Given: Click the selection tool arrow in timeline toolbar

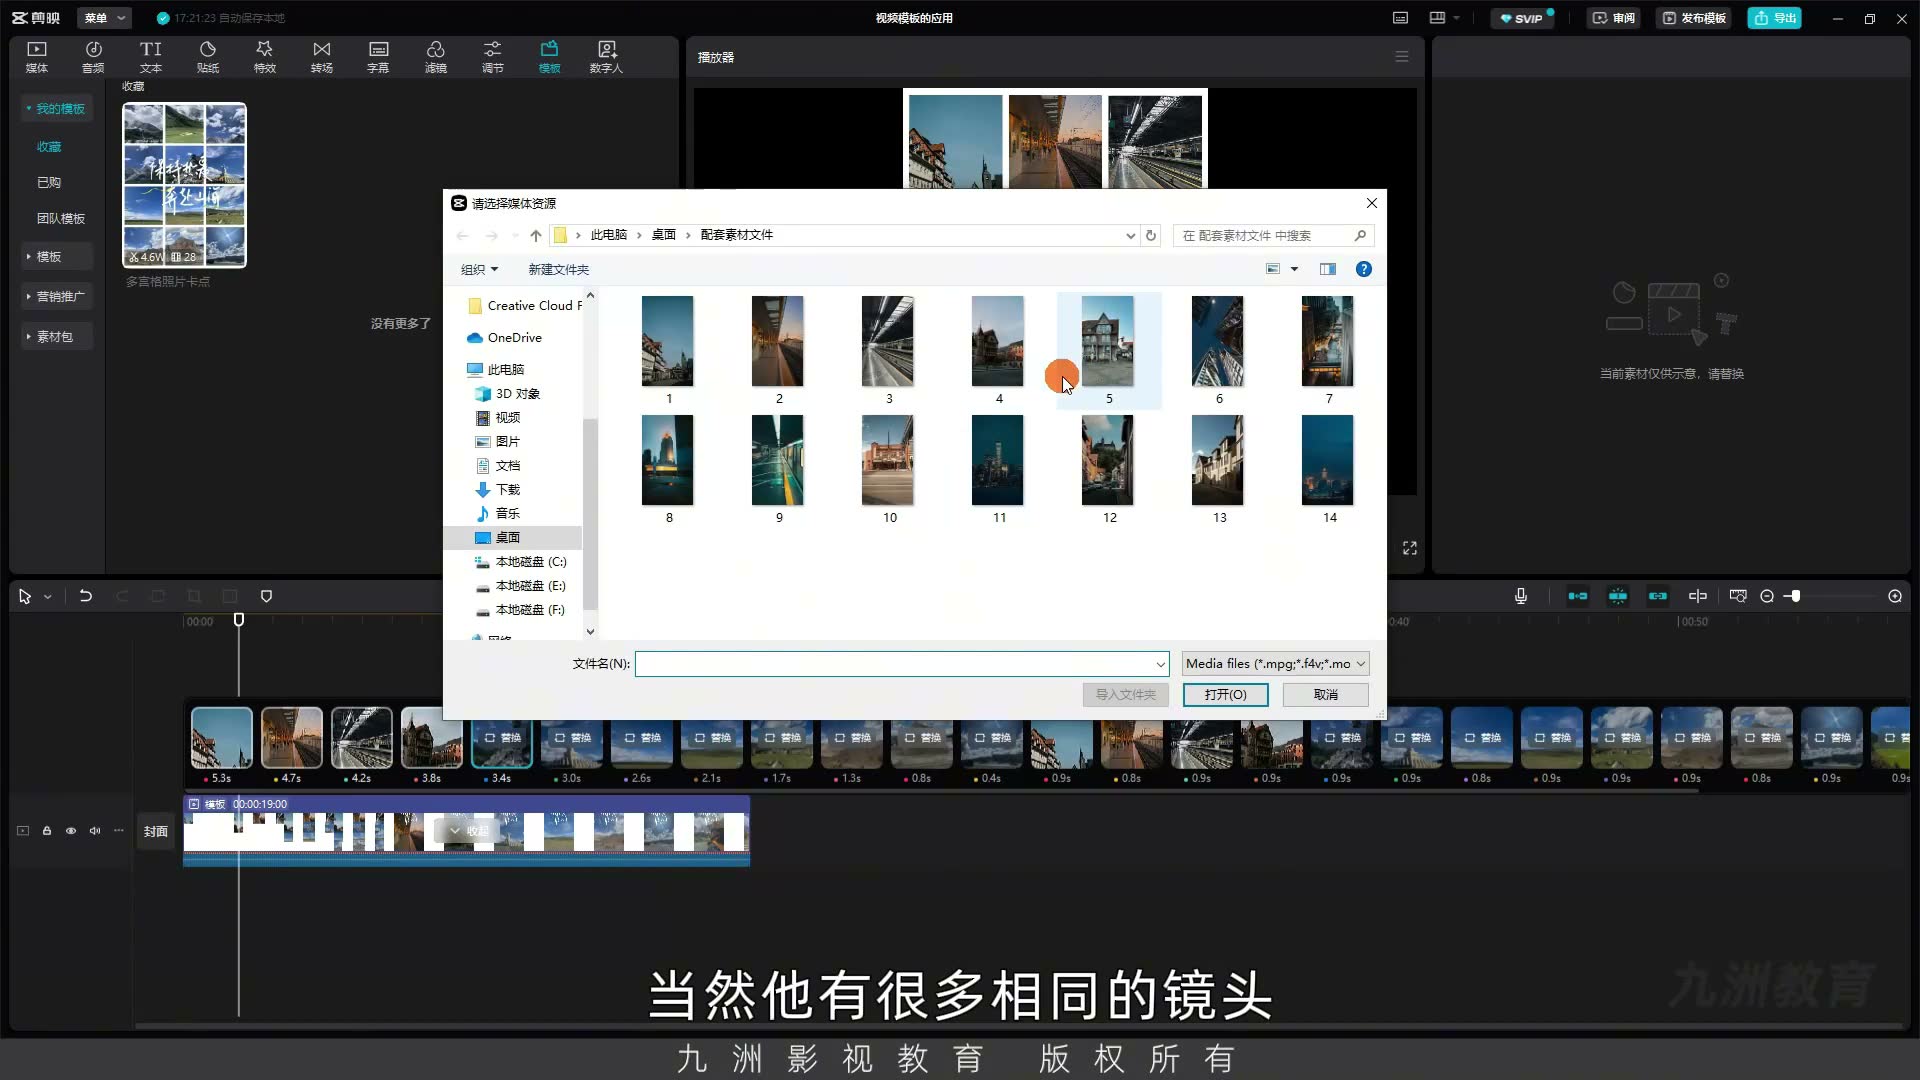Looking at the screenshot, I should pos(25,597).
